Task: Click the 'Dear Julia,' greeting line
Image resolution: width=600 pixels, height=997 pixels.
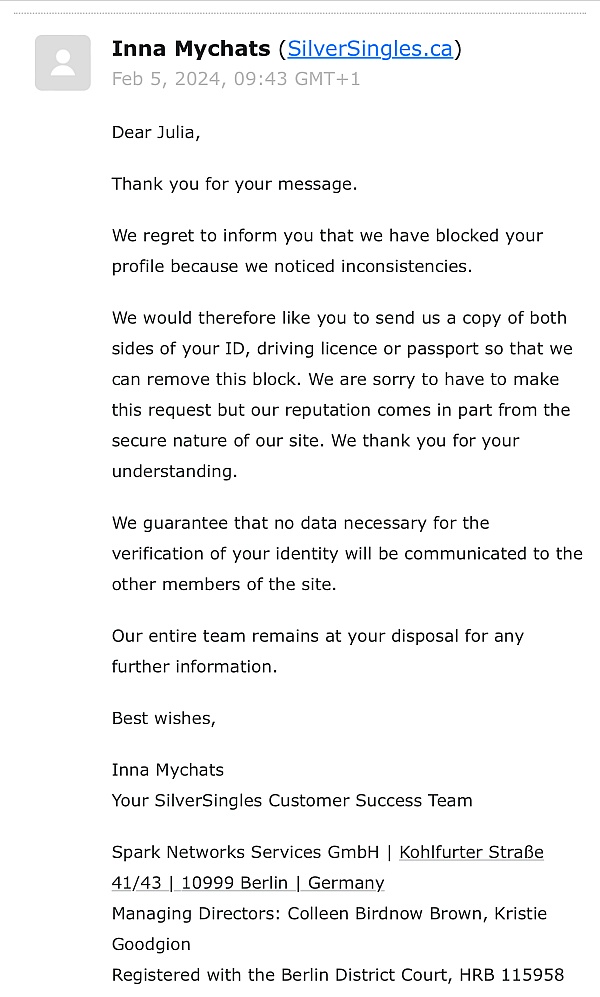Action: click(x=156, y=132)
